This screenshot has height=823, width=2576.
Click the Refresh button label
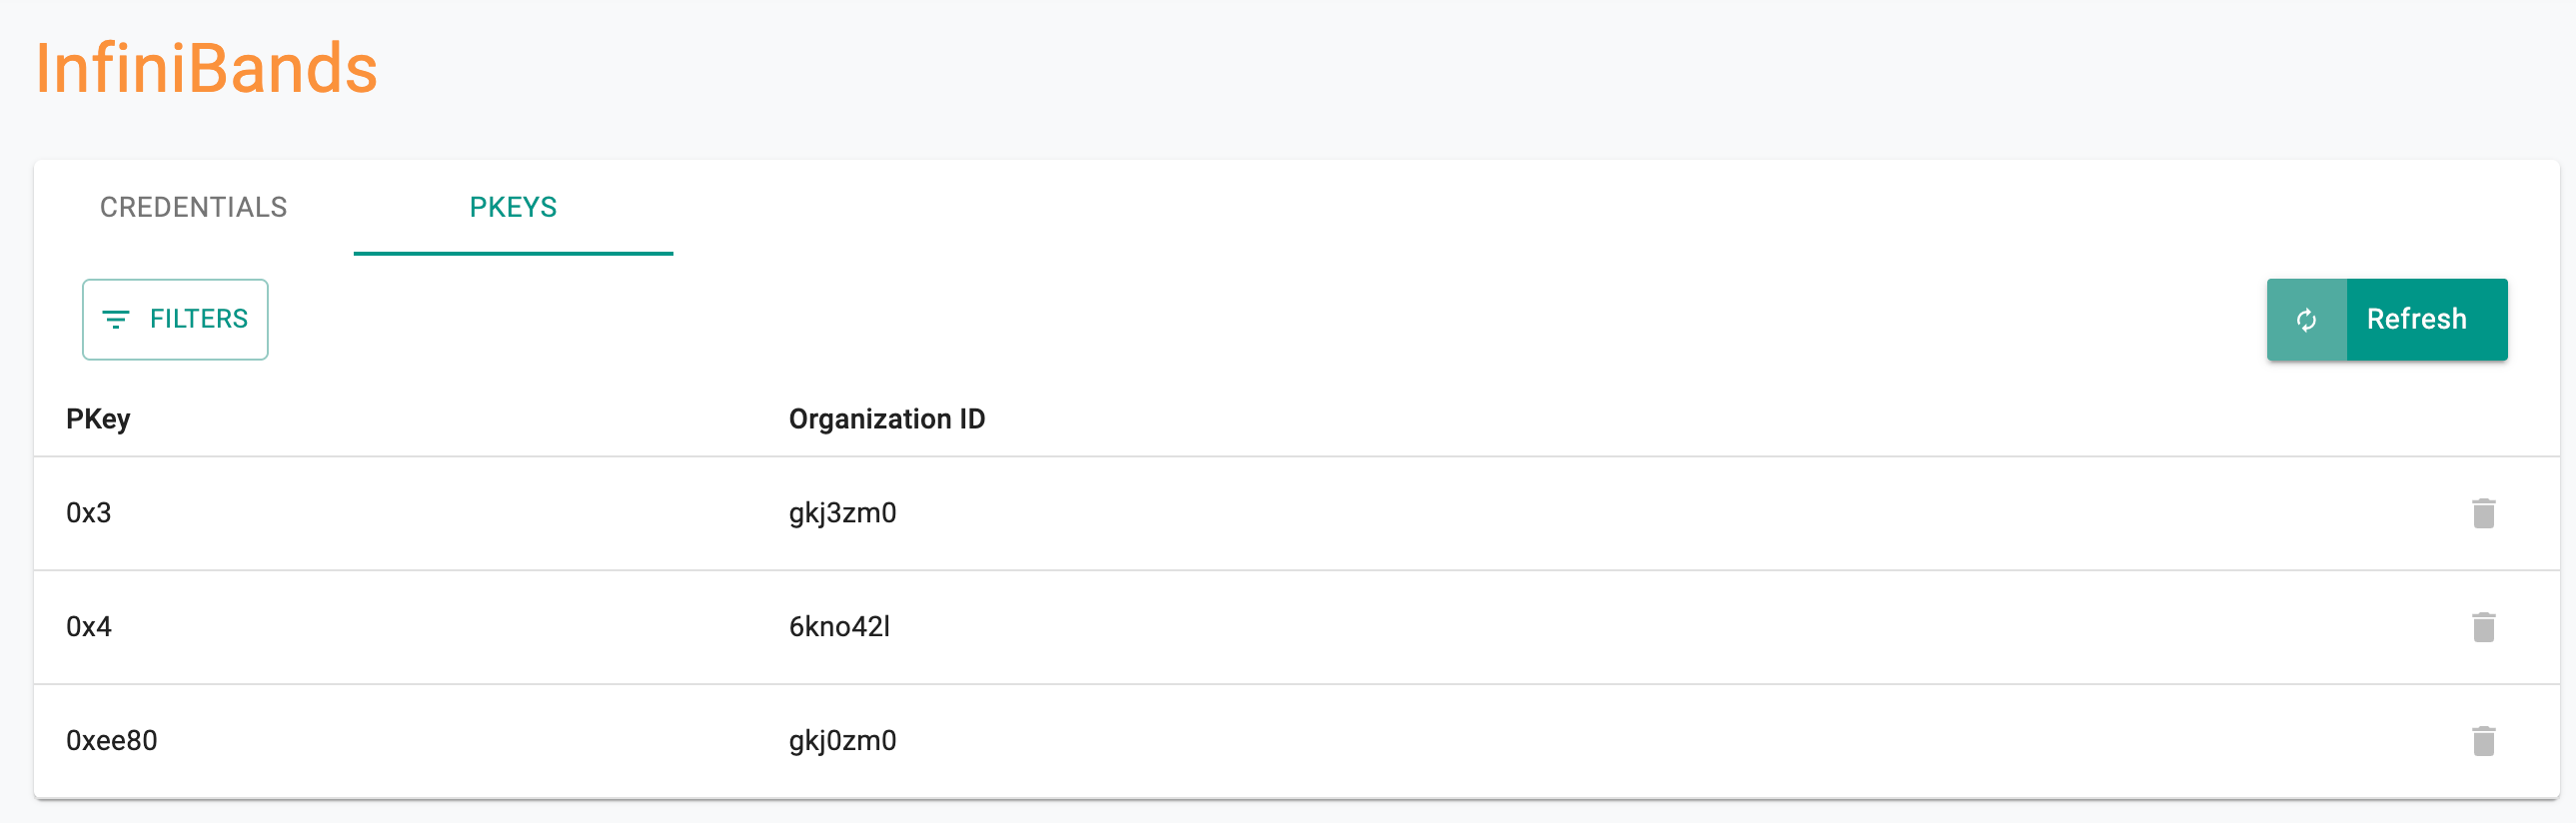pos(2416,319)
